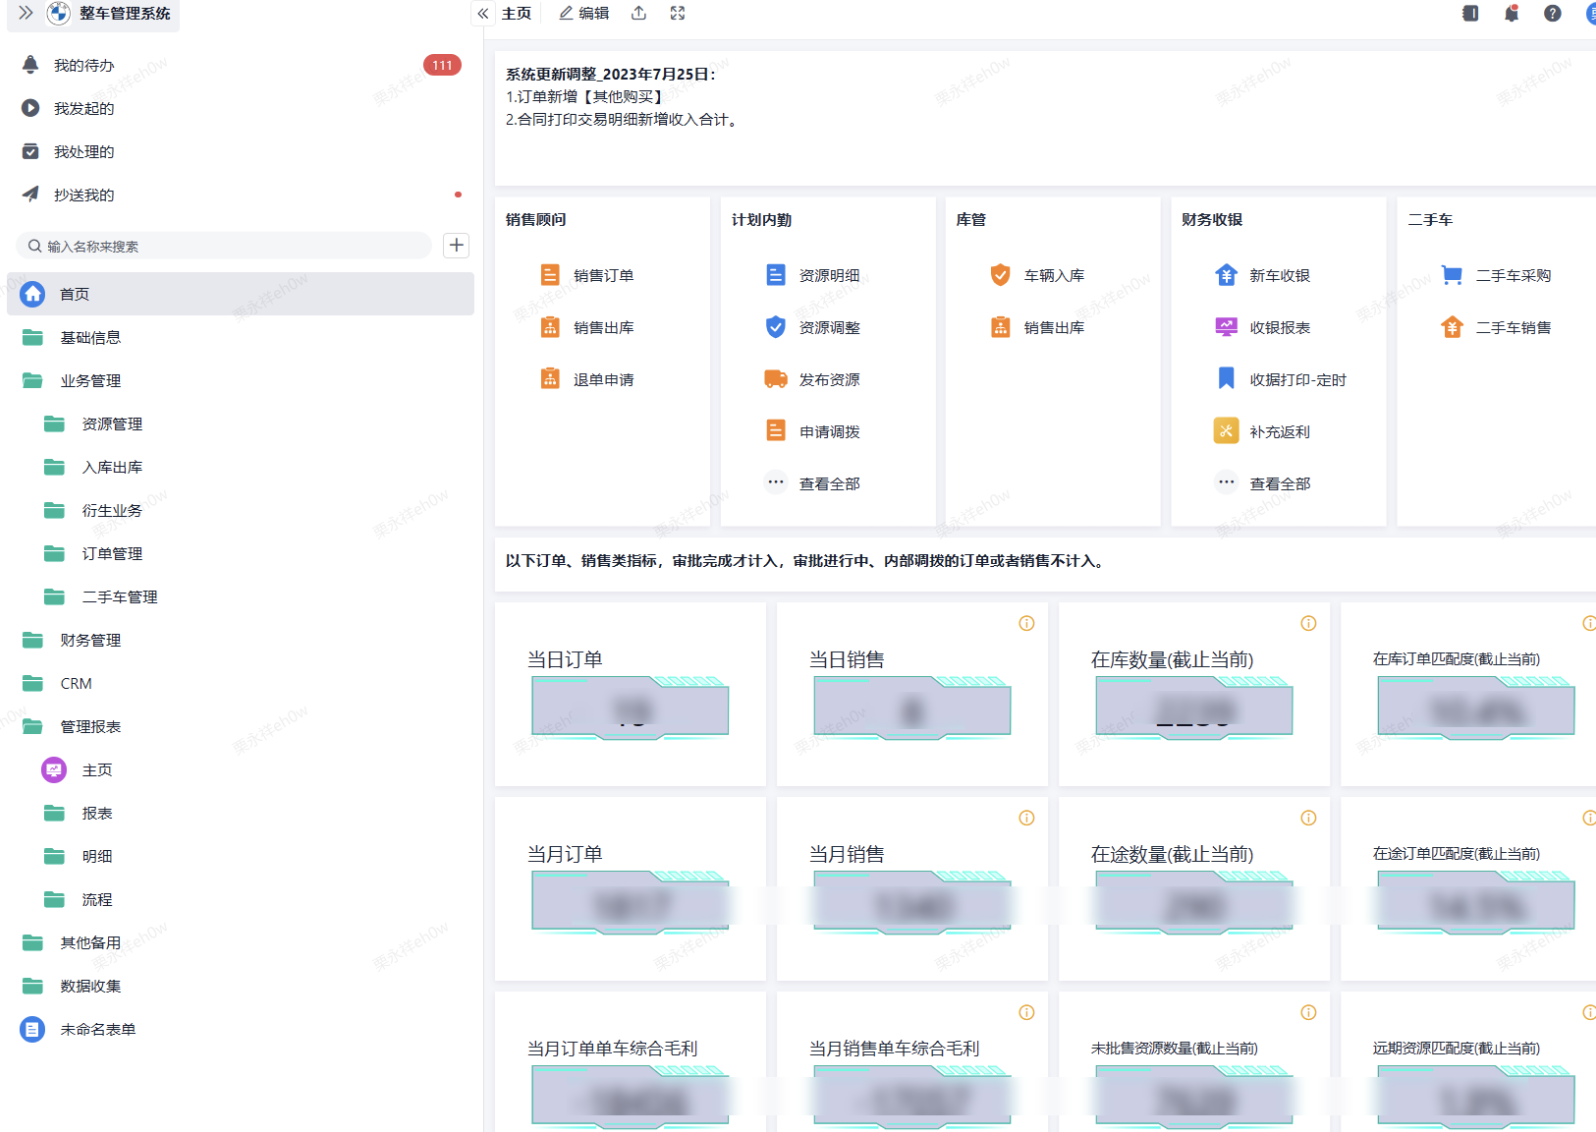Open 发布资源 truck icon
1596x1132 pixels.
click(776, 379)
